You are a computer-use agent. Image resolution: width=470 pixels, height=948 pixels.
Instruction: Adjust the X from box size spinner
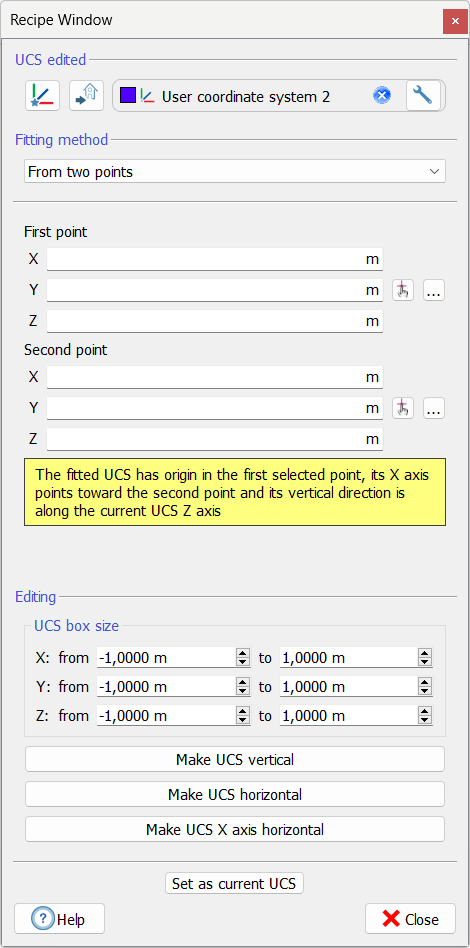pos(243,658)
